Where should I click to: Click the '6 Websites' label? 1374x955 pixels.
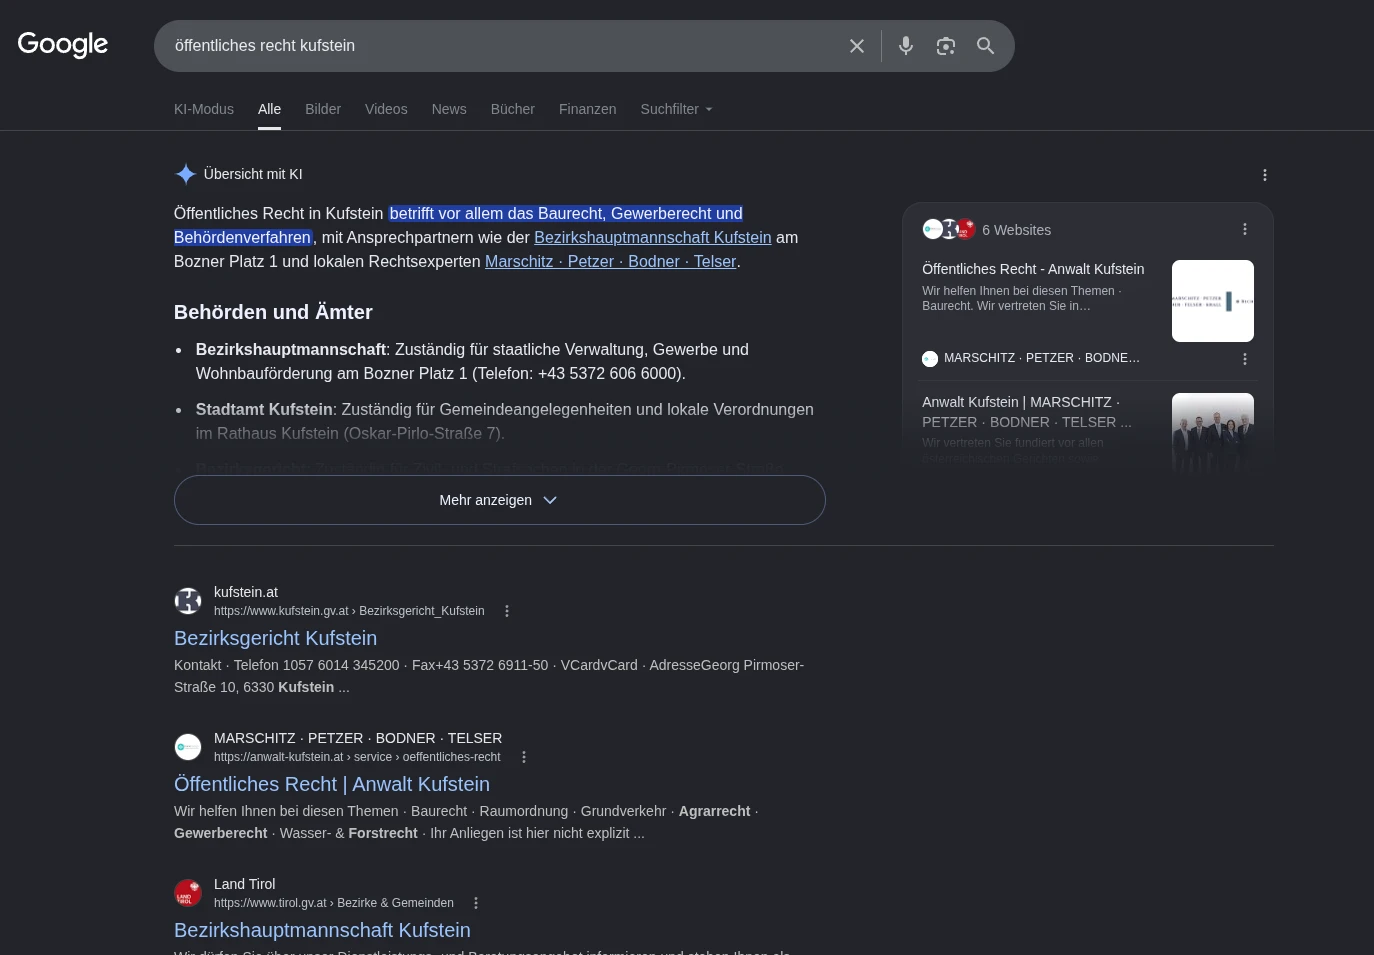(1017, 230)
